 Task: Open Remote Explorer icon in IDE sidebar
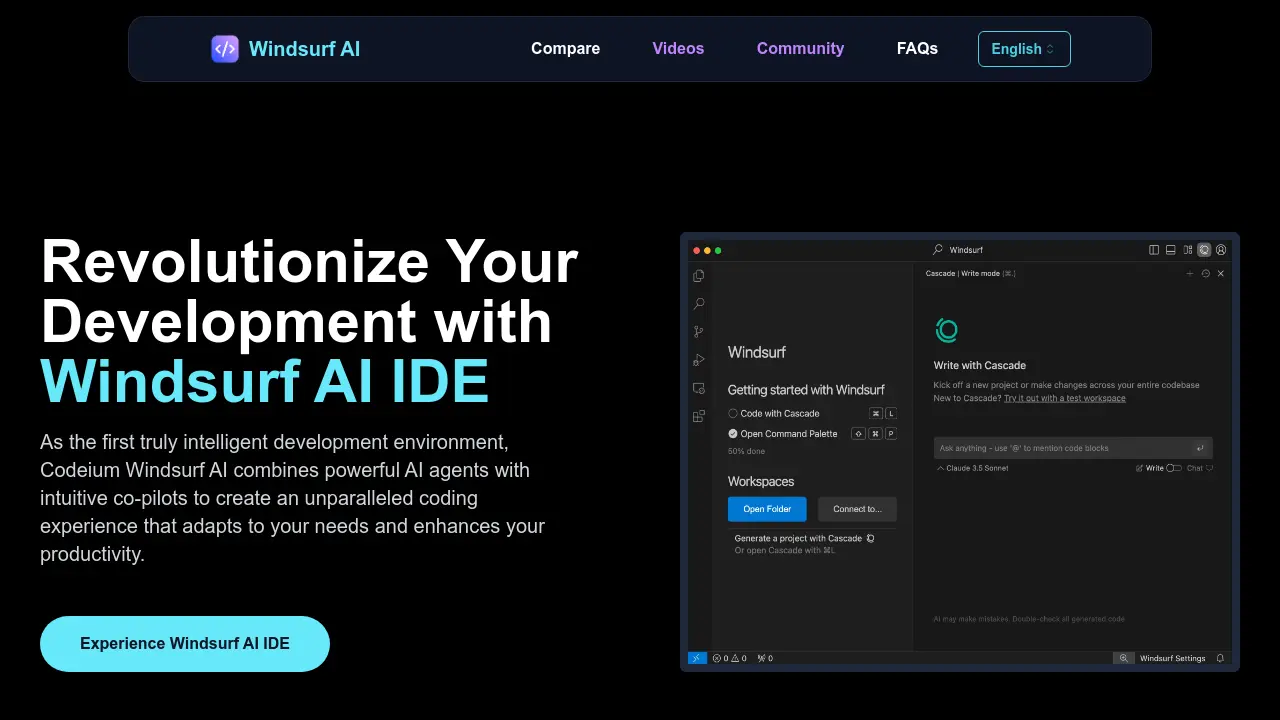[x=698, y=388]
